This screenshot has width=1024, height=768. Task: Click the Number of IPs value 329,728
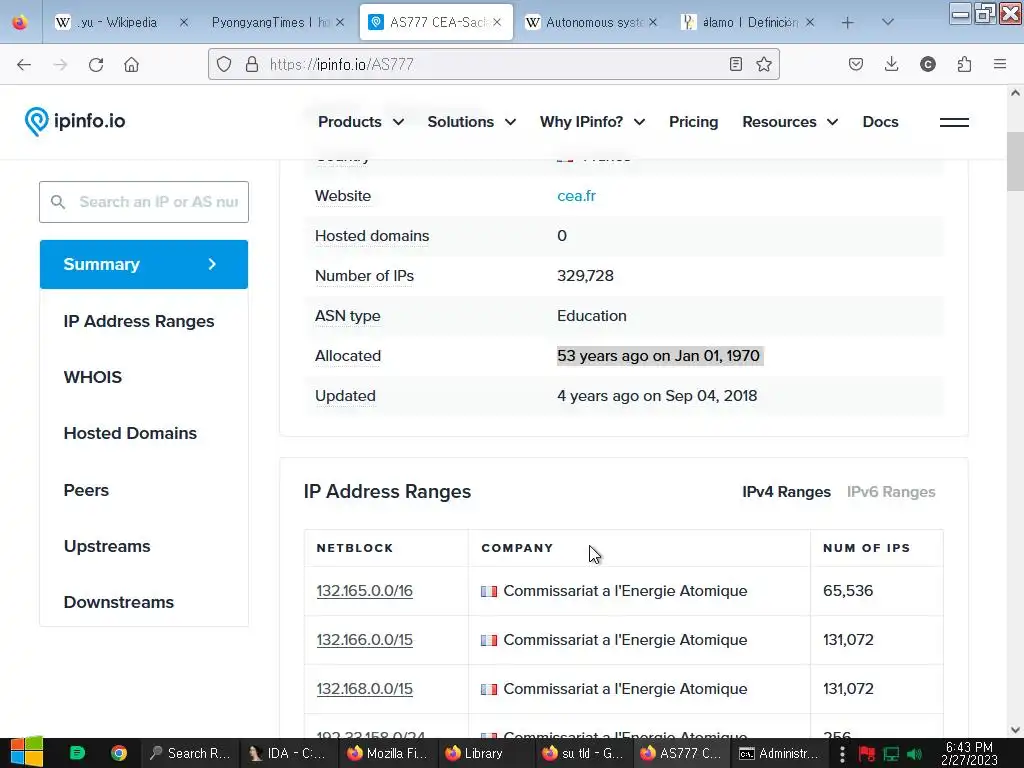coord(585,276)
